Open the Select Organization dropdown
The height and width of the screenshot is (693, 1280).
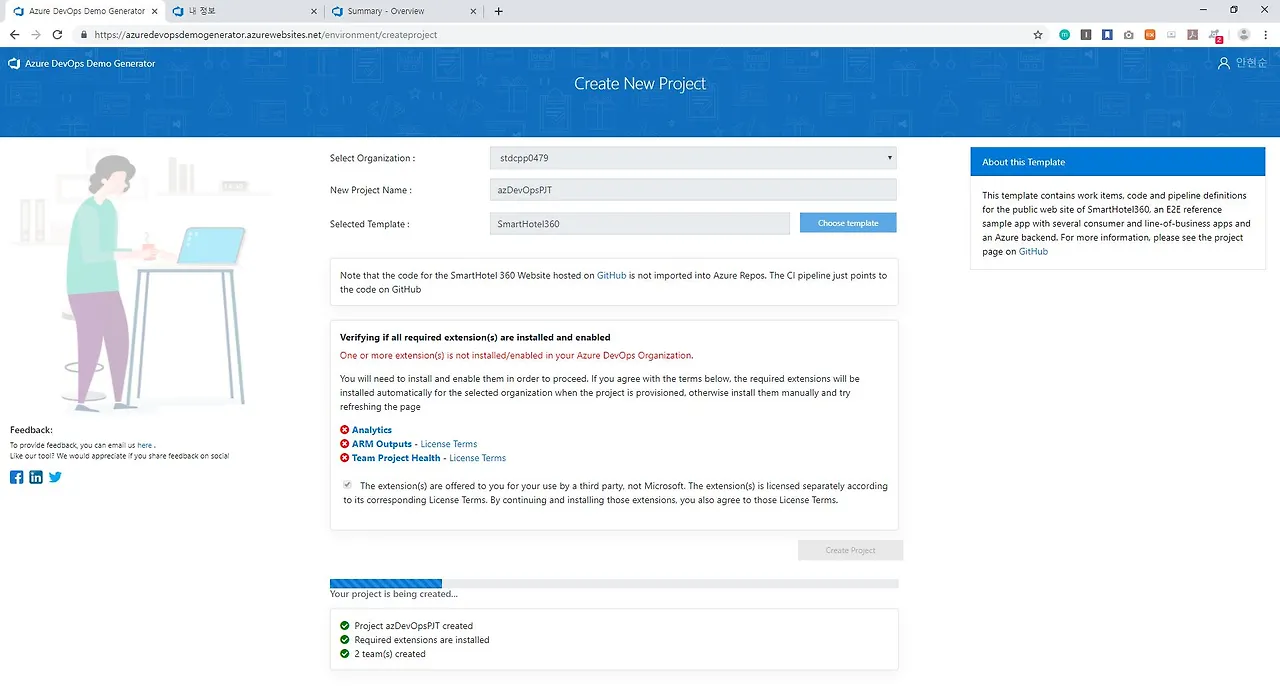pos(693,158)
